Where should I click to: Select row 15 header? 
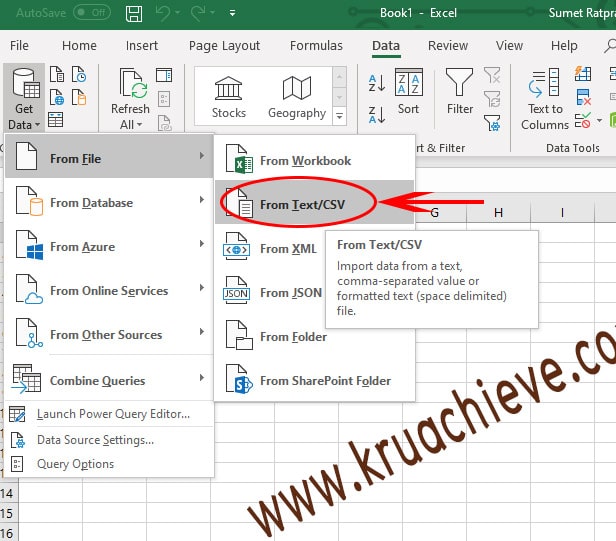pos(7,513)
